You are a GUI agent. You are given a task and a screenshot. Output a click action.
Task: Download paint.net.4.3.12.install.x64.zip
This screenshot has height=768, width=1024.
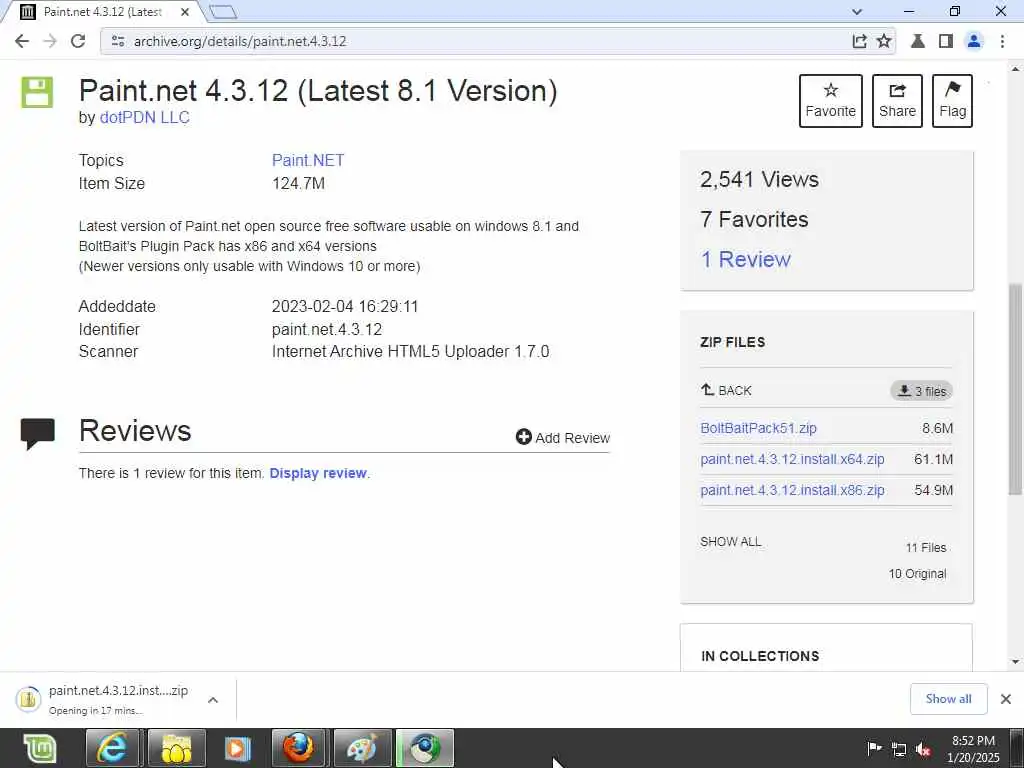[x=792, y=459]
